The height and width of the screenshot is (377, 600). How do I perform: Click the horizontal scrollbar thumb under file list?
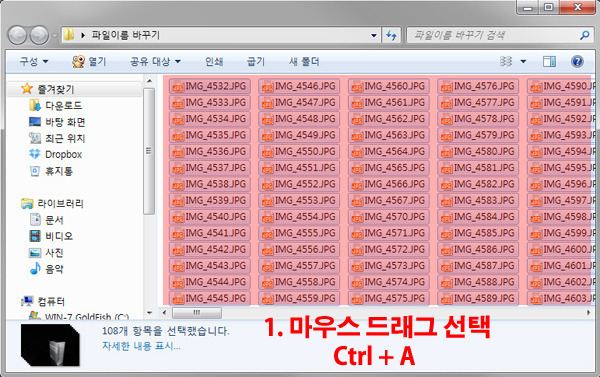point(197,313)
